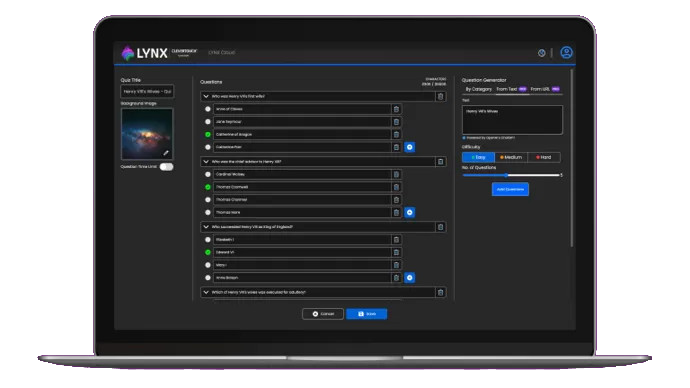690x388 pixels.
Task: Mark Mary I as correct answer
Action: click(x=208, y=265)
